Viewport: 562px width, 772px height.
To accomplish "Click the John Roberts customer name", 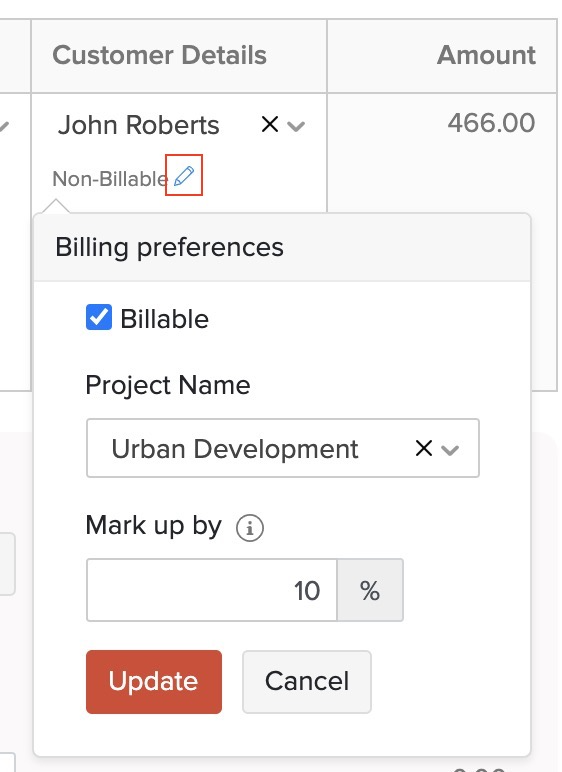I will [138, 125].
